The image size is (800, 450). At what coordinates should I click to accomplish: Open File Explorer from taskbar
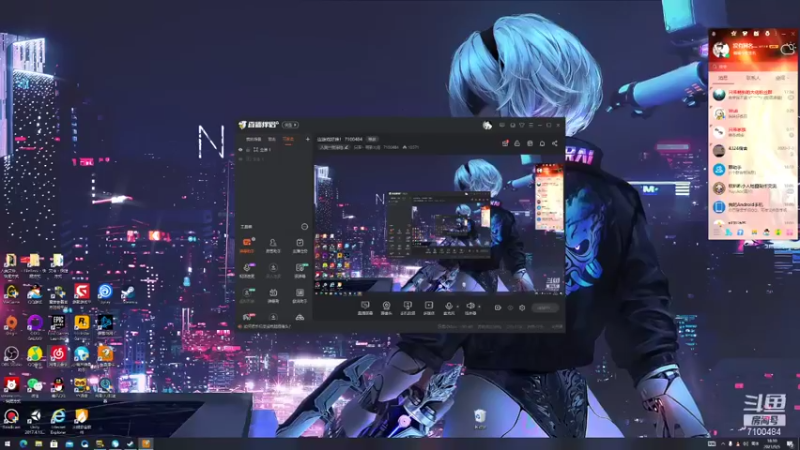38,444
